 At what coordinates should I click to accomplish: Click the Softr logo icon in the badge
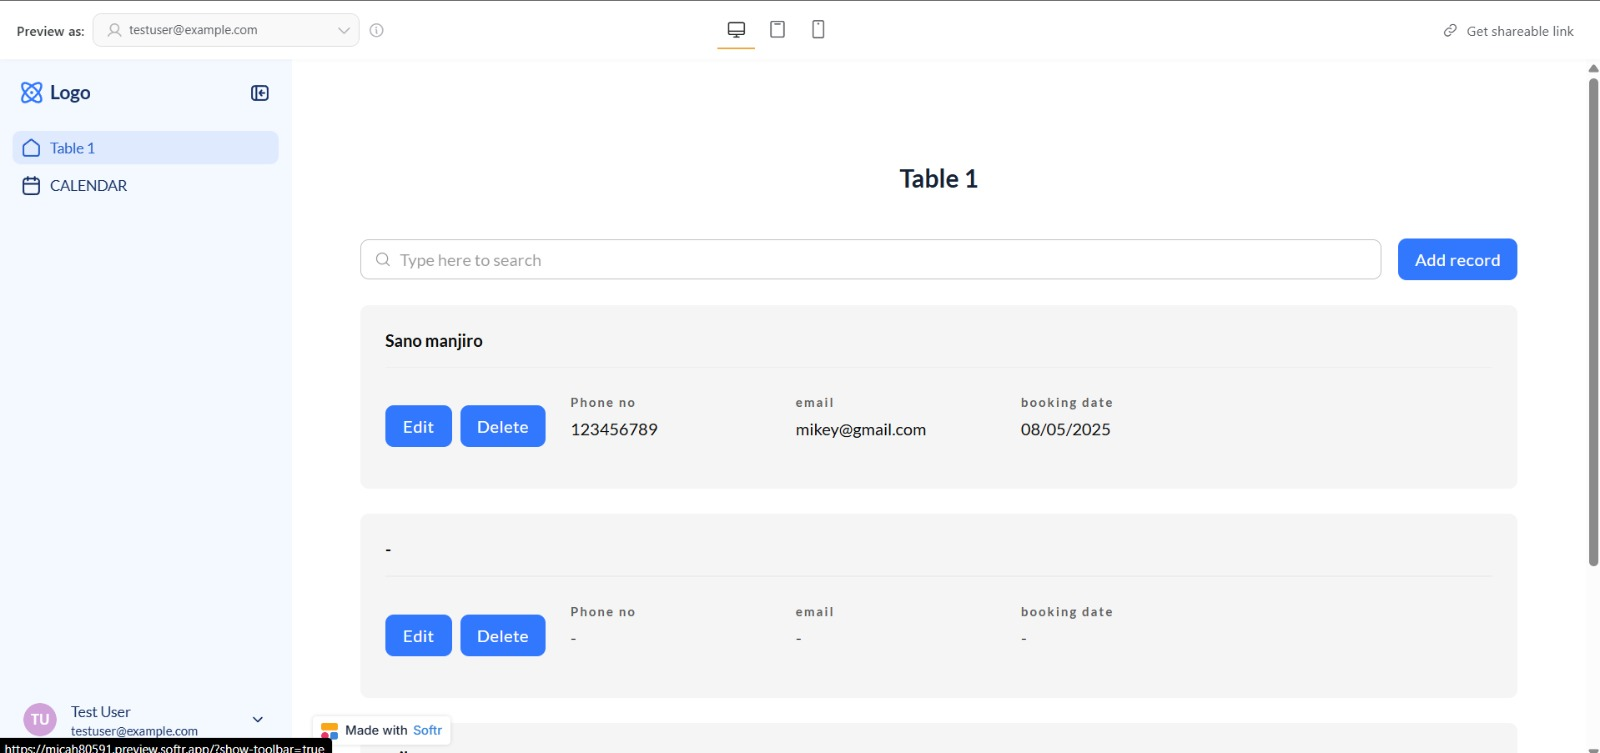[329, 731]
